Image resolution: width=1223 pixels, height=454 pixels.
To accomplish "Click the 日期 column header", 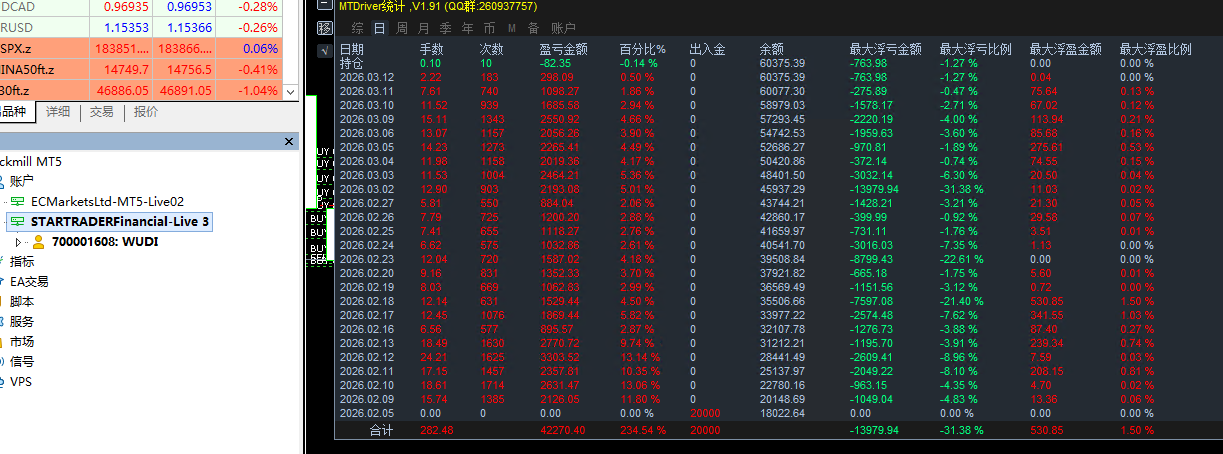I will [x=352, y=49].
